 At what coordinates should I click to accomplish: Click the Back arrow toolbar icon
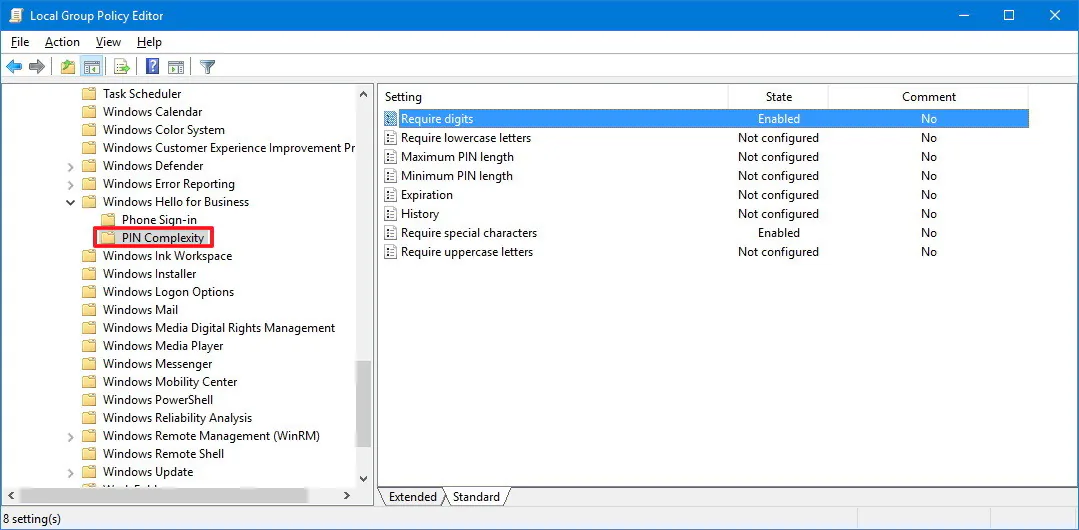click(x=14, y=67)
